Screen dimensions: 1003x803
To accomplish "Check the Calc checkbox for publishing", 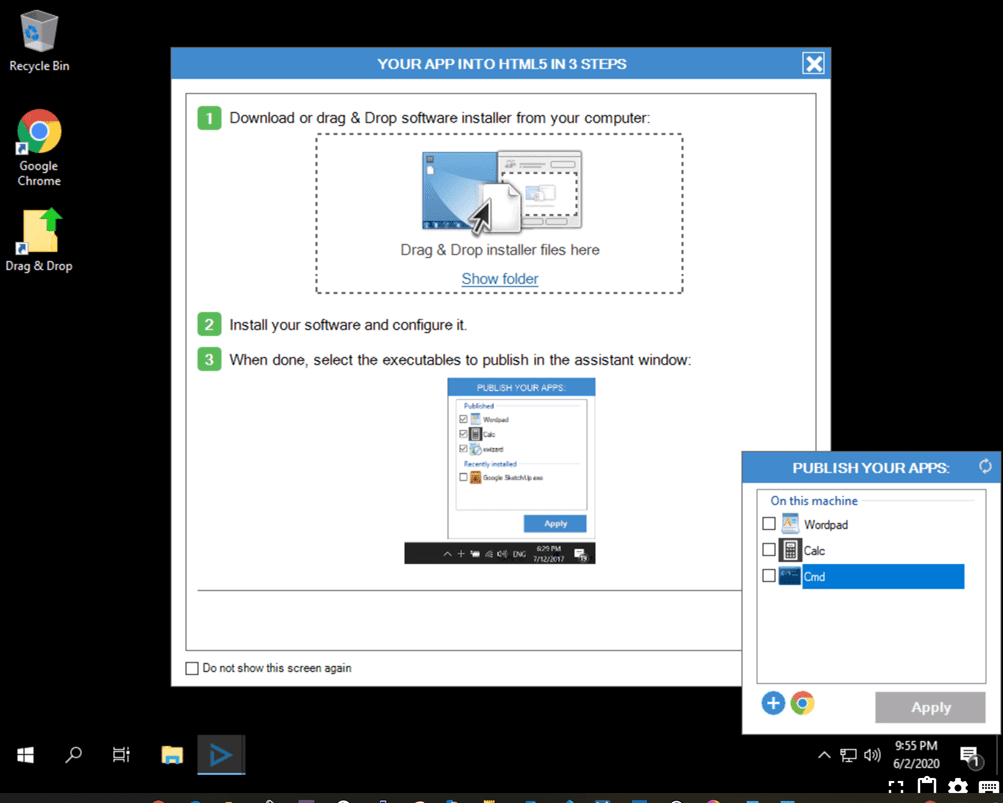I will (769, 550).
